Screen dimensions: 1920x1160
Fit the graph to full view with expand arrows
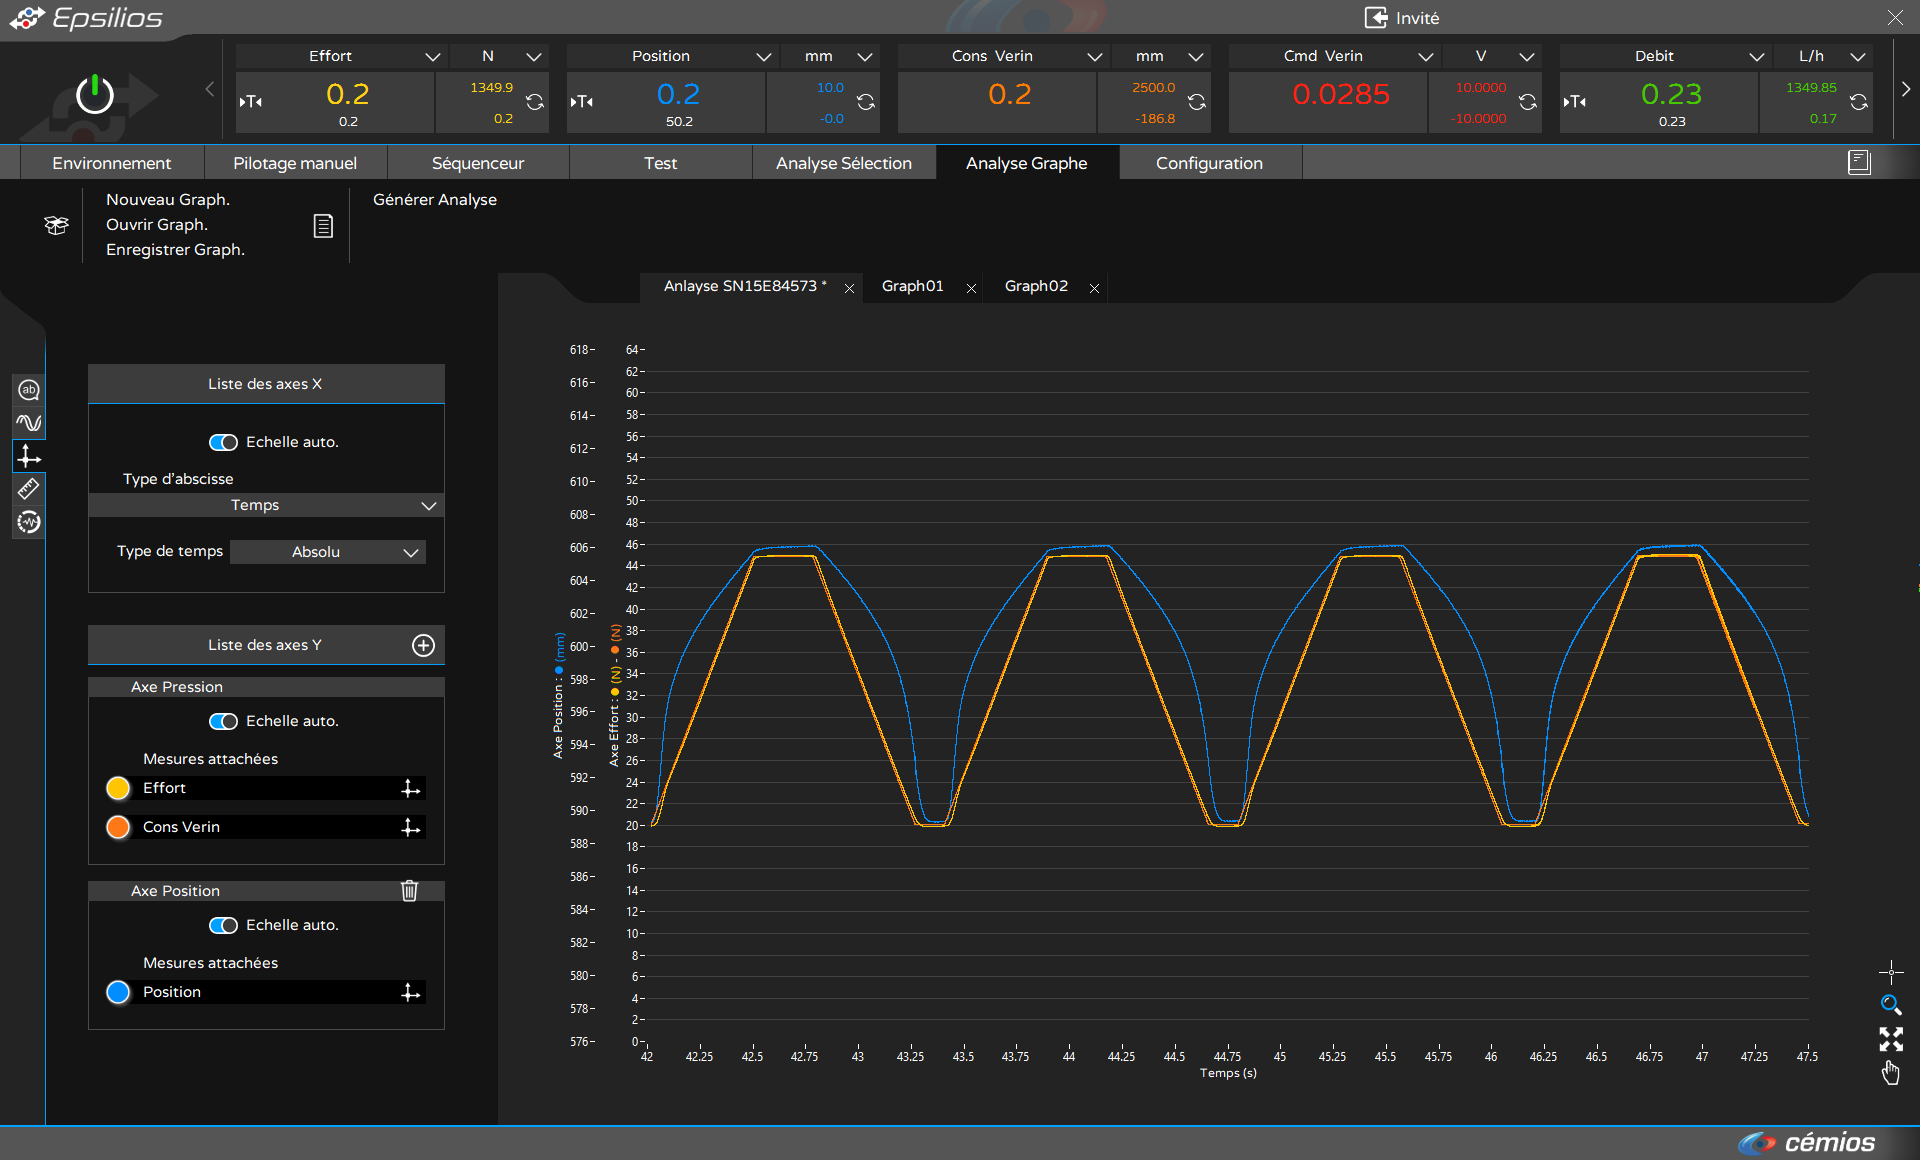(x=1891, y=1039)
